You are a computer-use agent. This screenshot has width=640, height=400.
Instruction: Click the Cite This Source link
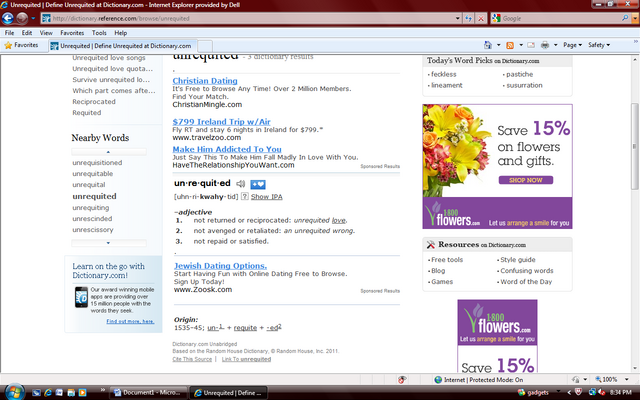(x=192, y=359)
